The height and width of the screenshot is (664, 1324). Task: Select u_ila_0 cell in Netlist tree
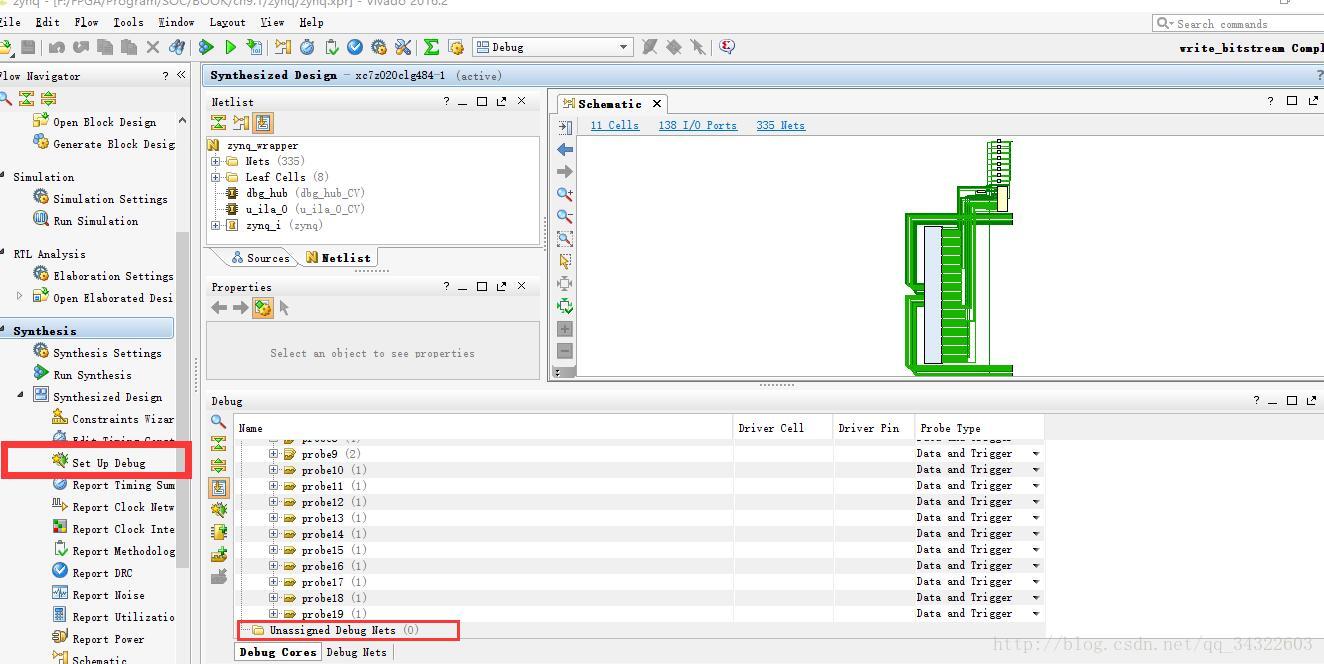tap(267, 209)
